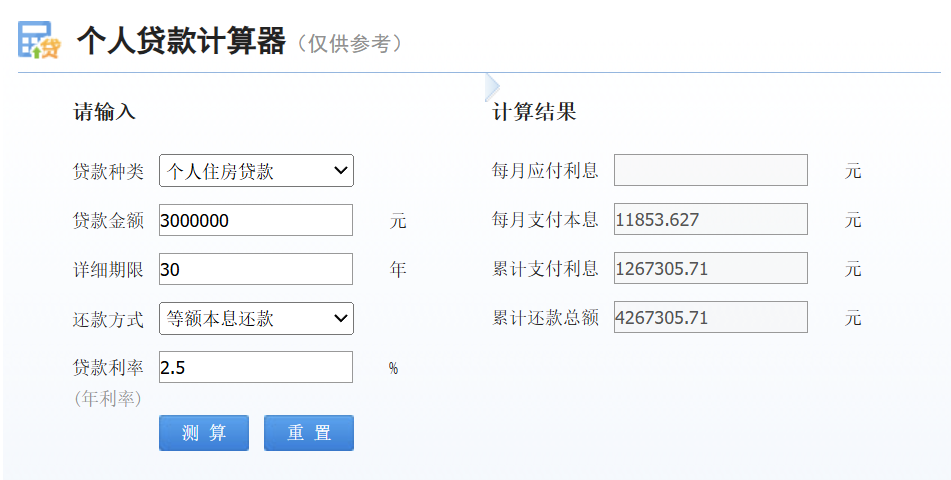Click the 个人贷款计算器 page title
951x480 pixels.
[181, 41]
